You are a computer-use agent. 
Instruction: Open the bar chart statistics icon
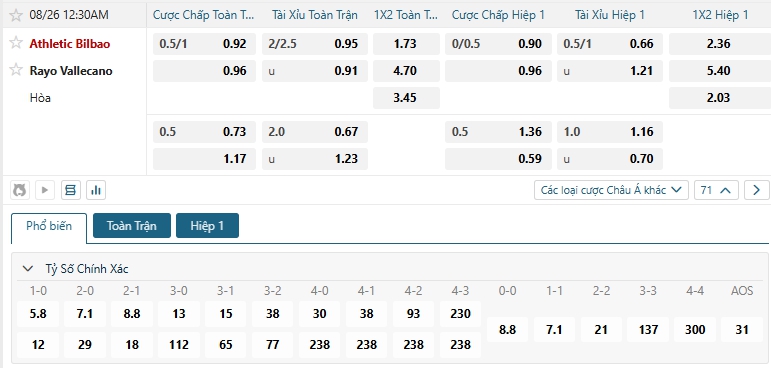[96, 190]
